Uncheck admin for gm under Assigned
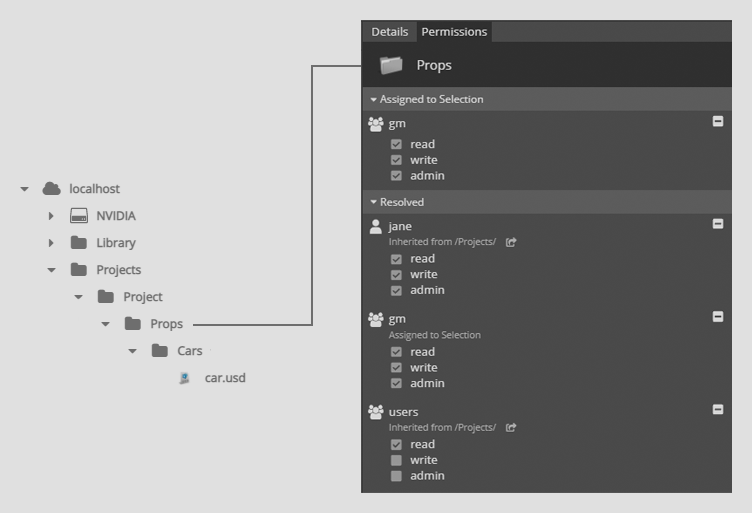Screen dimensions: 752x513 pyautogui.click(x=396, y=176)
